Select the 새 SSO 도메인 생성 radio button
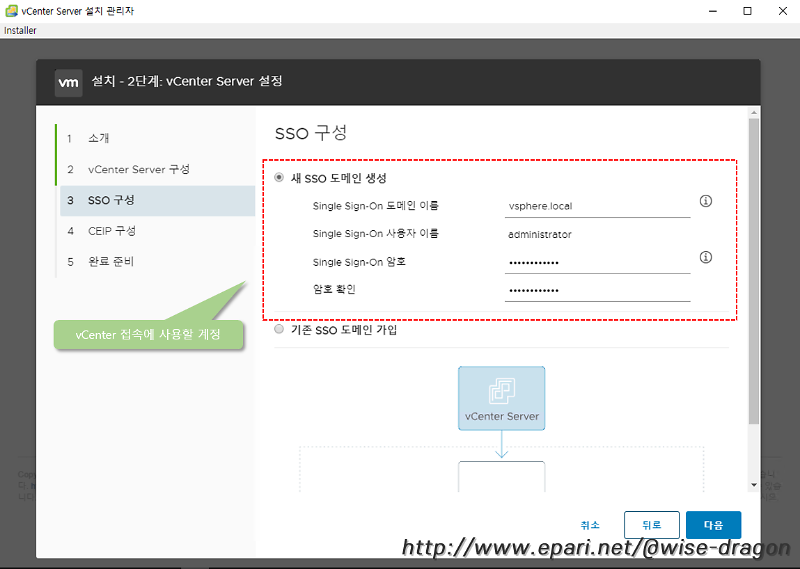This screenshot has width=800, height=569. [279, 178]
